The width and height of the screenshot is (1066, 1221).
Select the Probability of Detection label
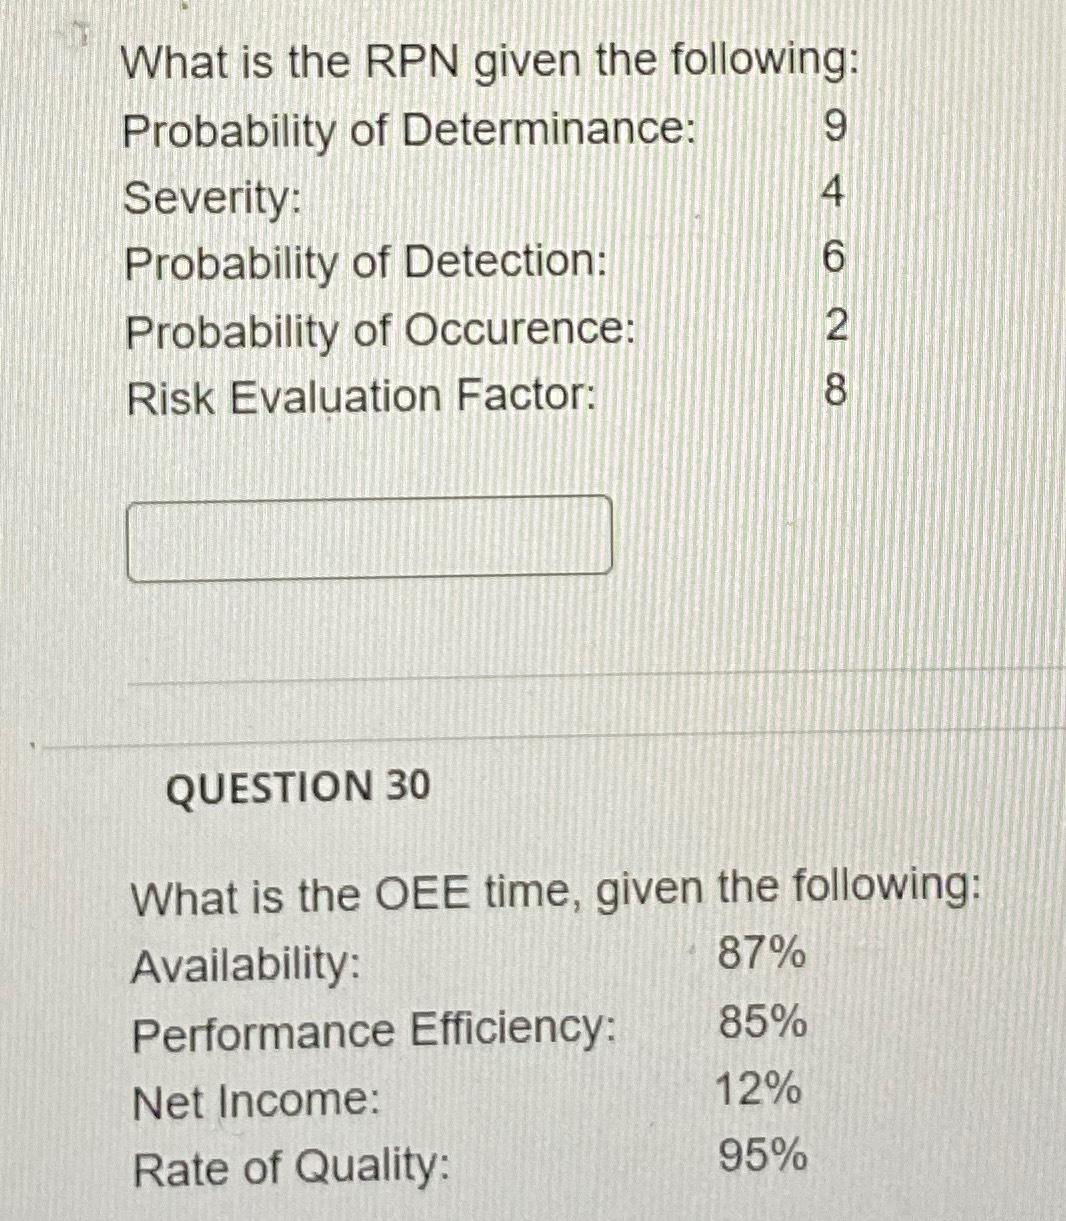(x=365, y=264)
